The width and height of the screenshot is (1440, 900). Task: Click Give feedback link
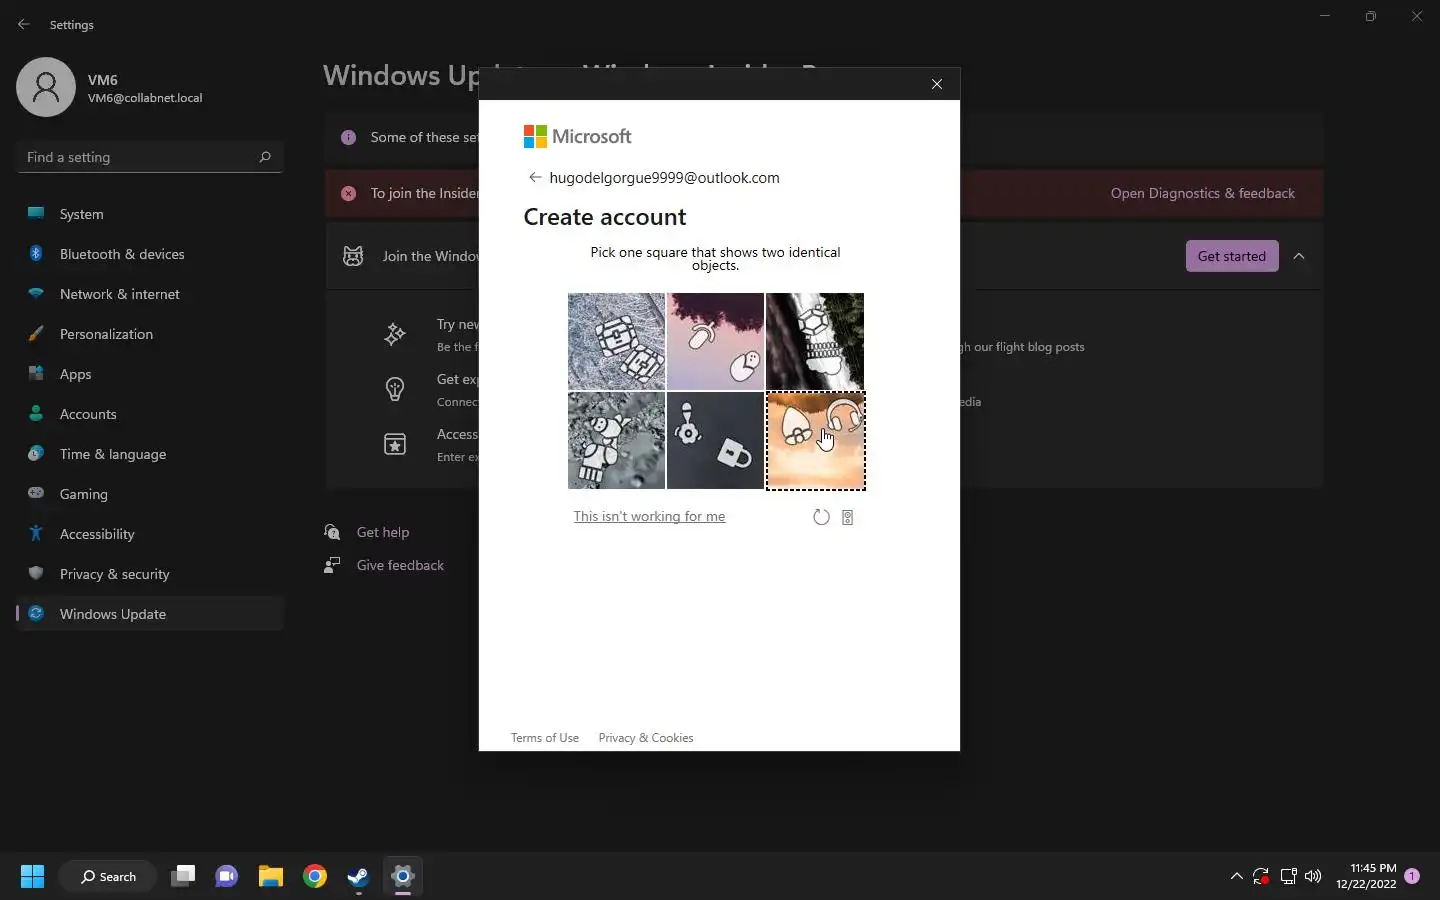(x=400, y=565)
